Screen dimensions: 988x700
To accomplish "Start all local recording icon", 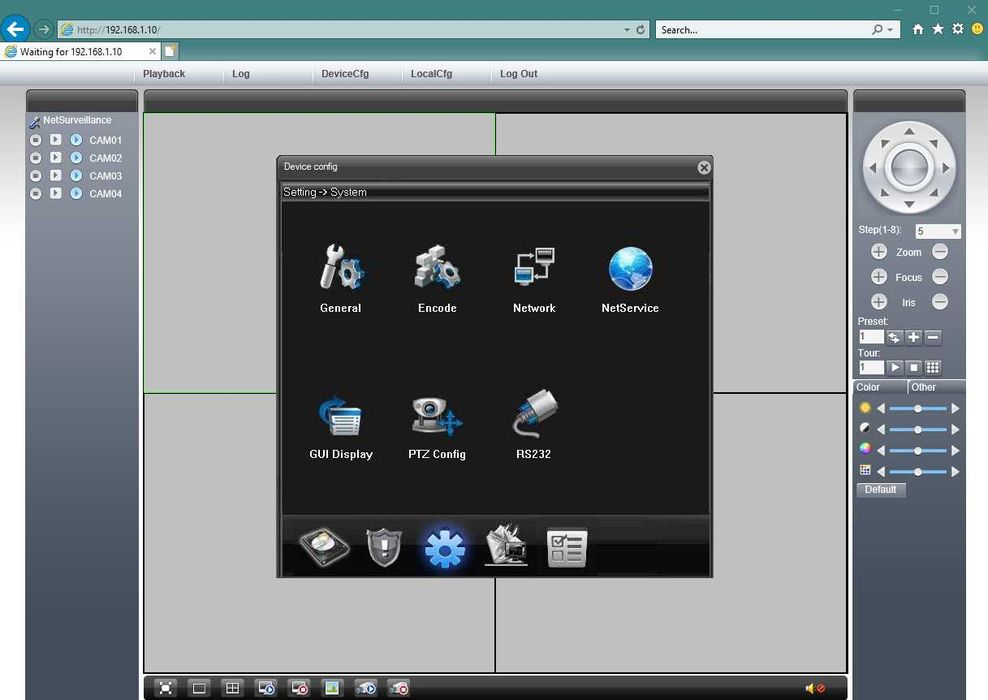I will (365, 688).
